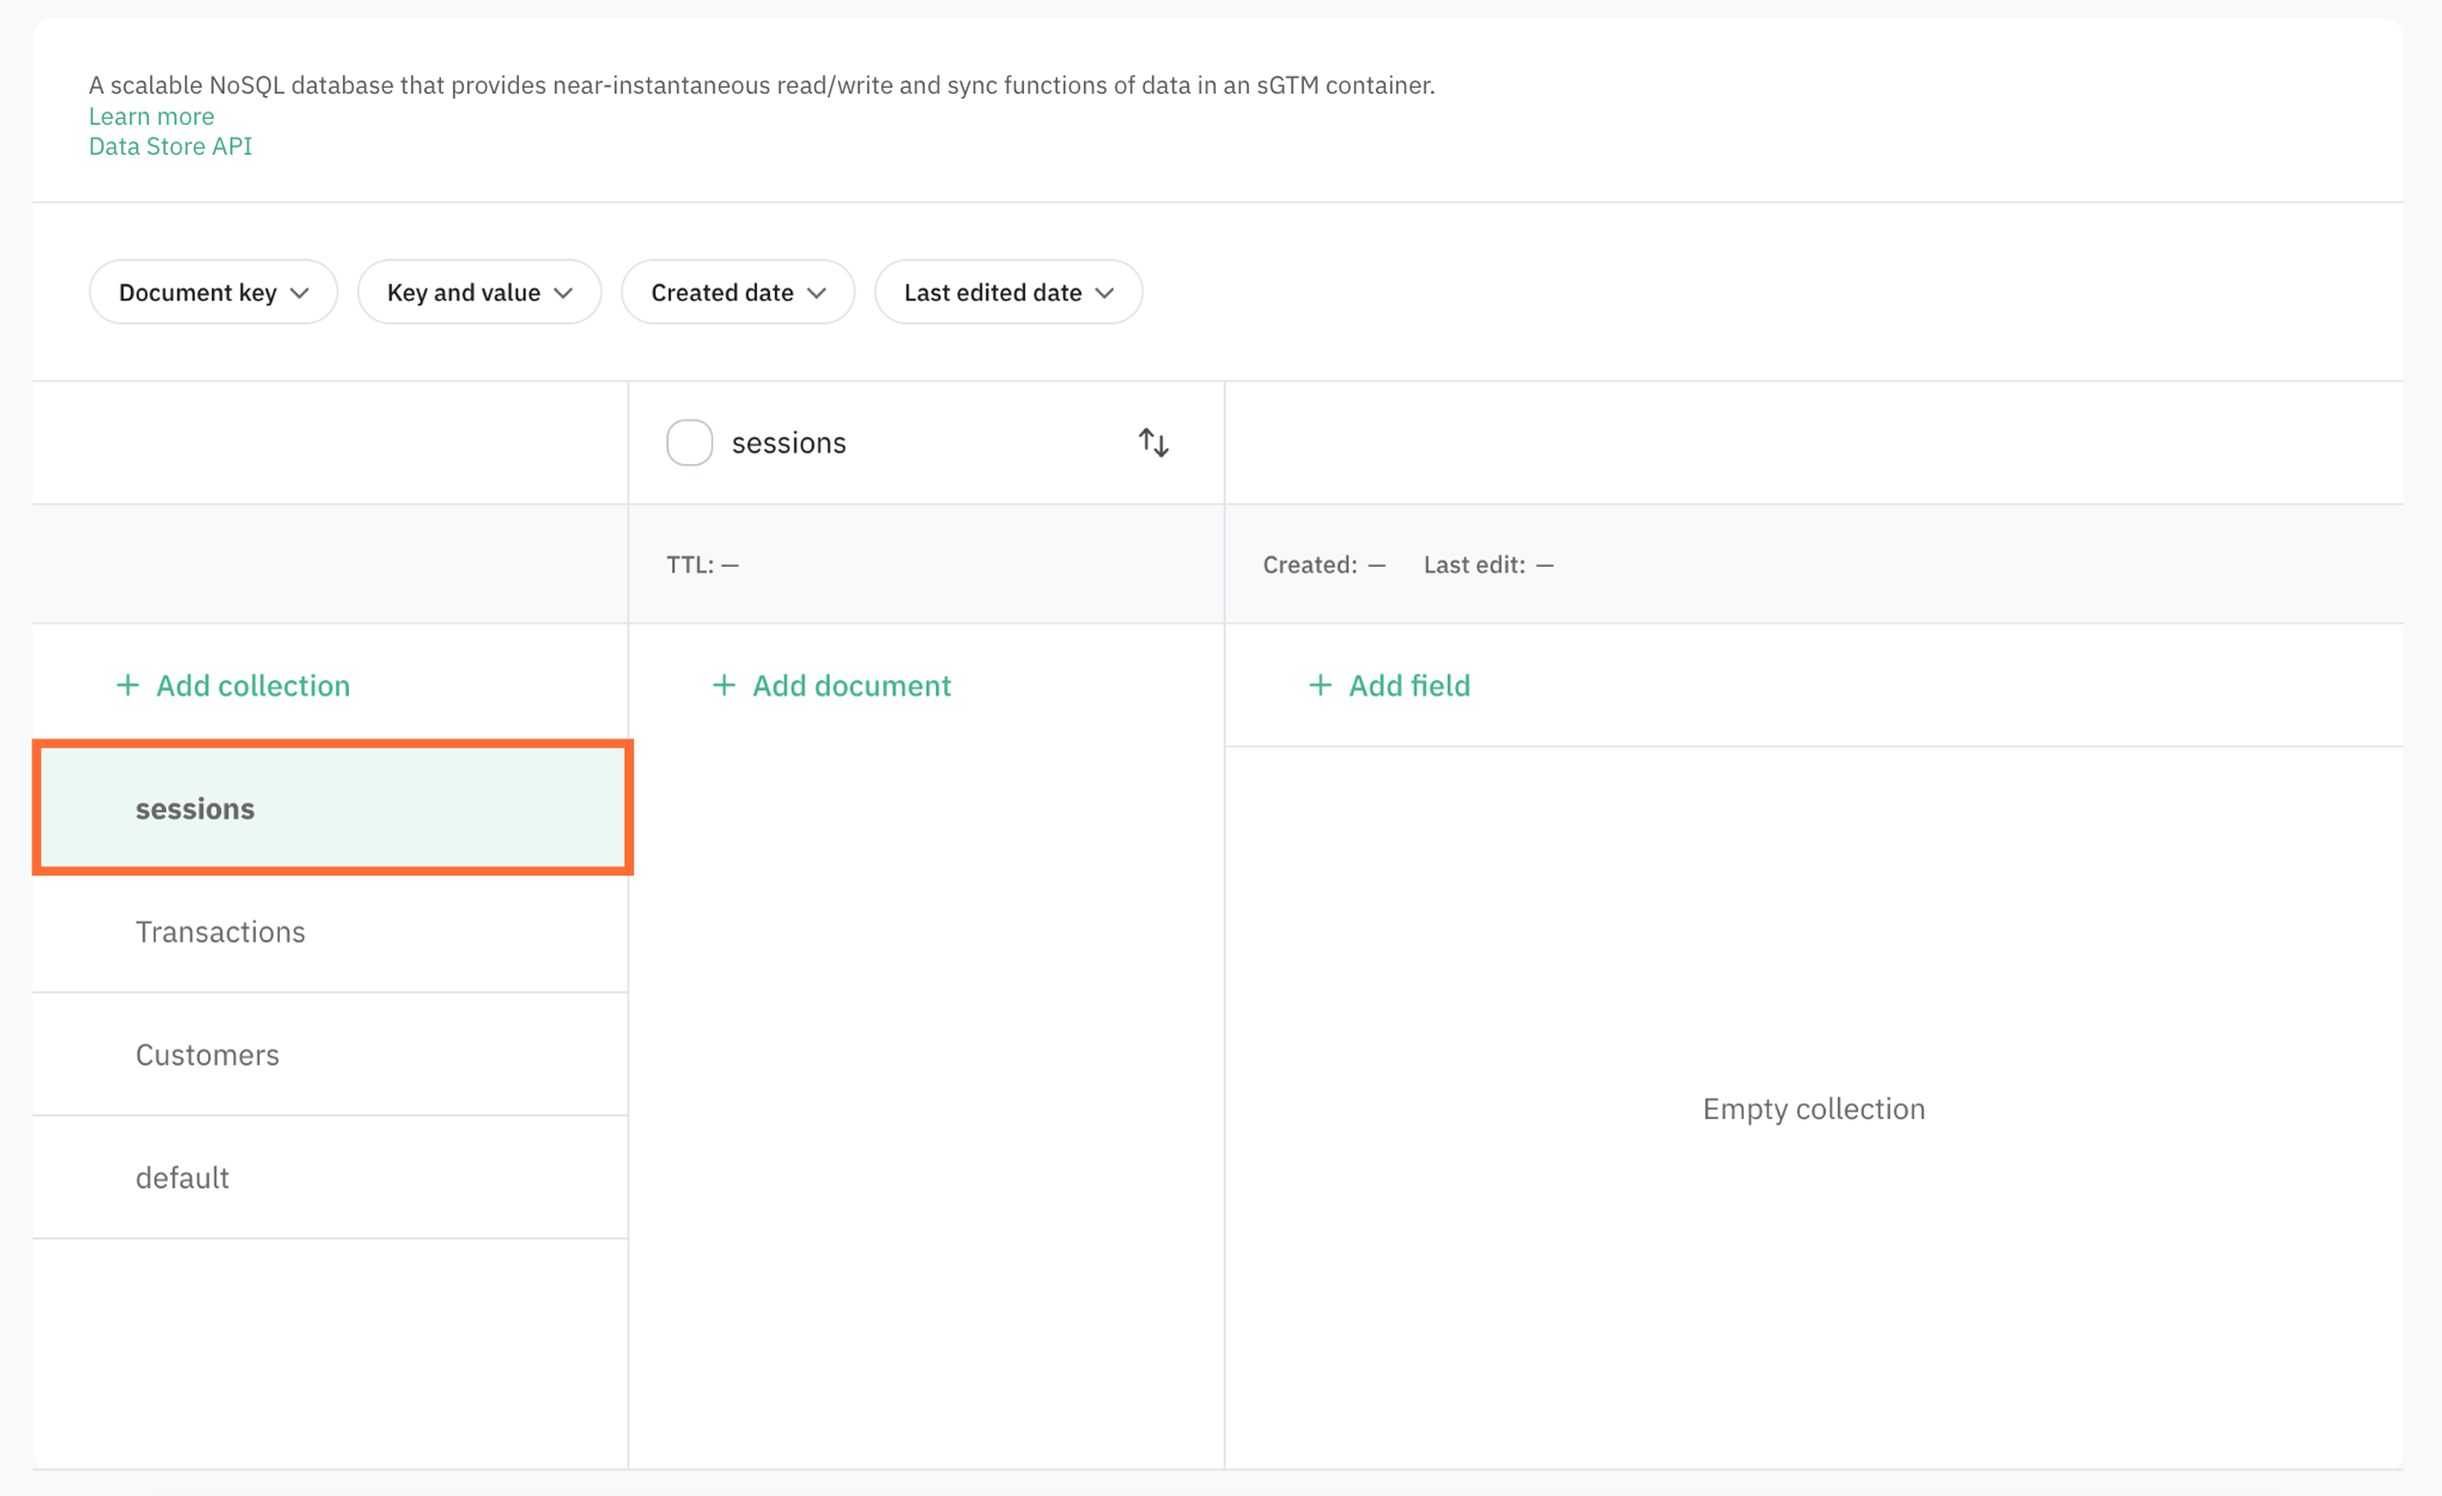Viewport: 2442px width, 1496px height.
Task: Open the Learn more link
Action: [x=151, y=116]
